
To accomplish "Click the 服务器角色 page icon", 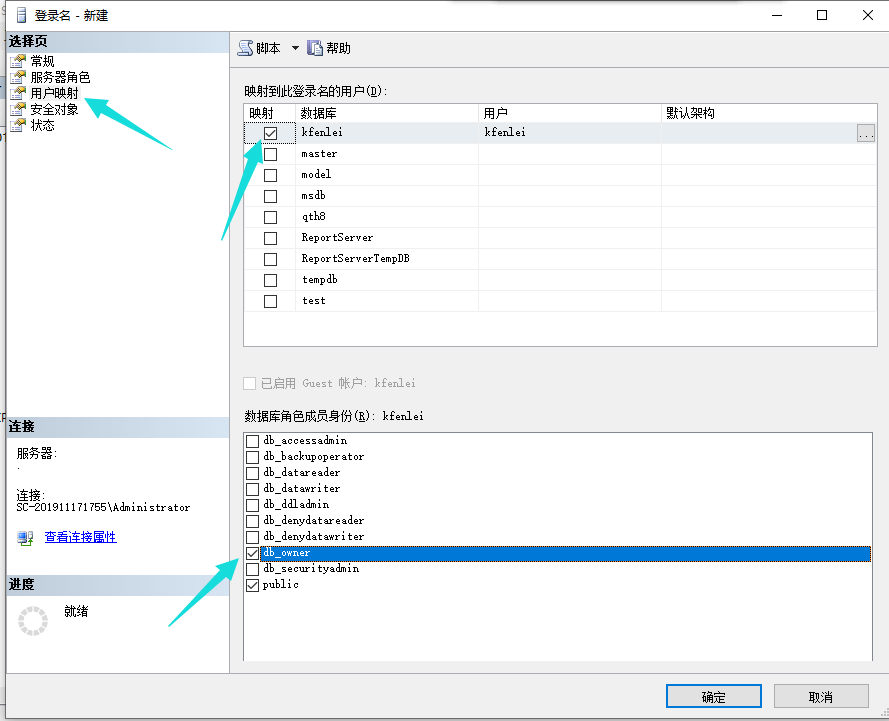I will [x=17, y=77].
